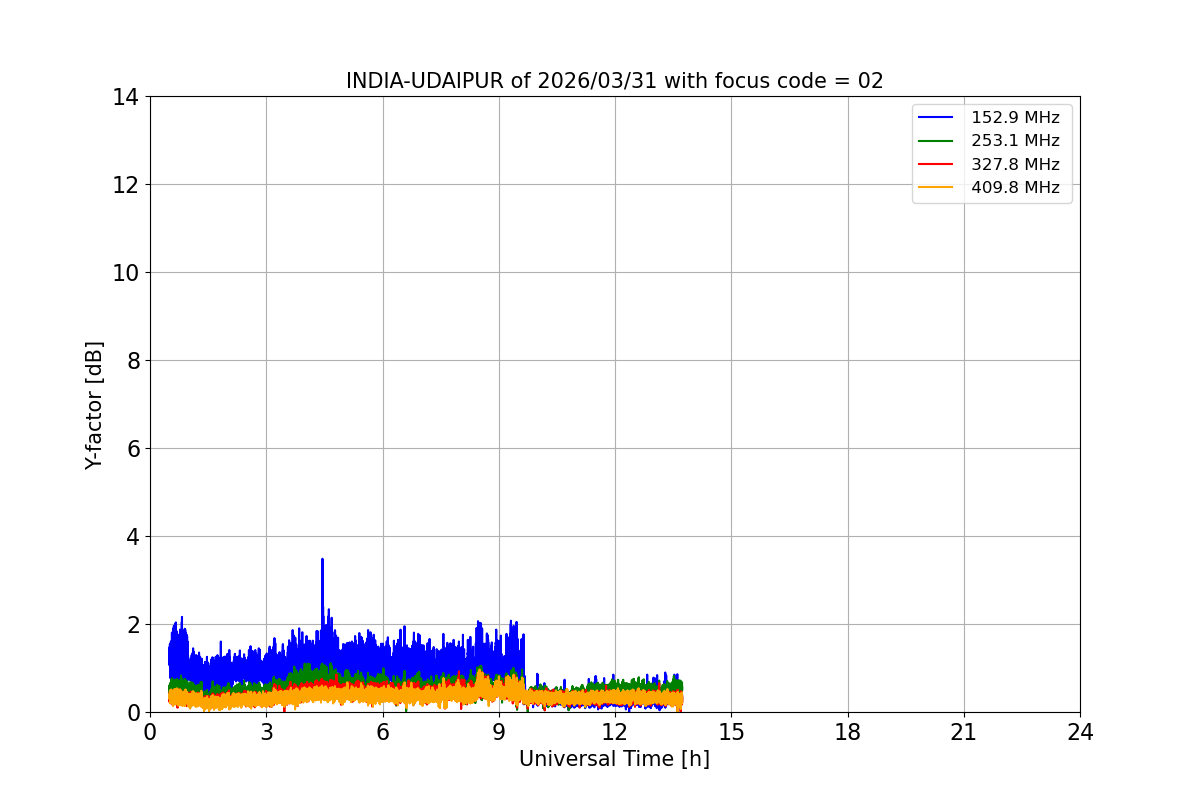Viewport: 1200px width, 800px height.
Task: Click the blue spike peak near 3.5 dB
Action: coord(322,560)
